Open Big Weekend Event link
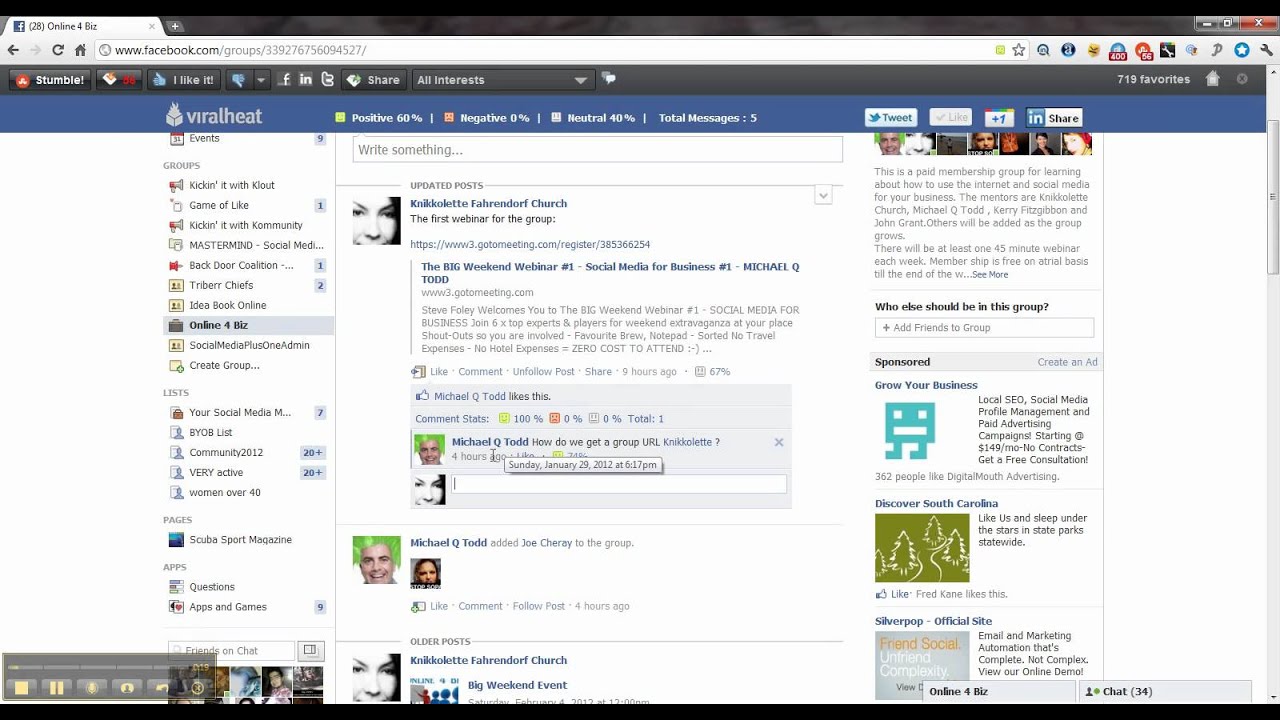 (x=517, y=685)
